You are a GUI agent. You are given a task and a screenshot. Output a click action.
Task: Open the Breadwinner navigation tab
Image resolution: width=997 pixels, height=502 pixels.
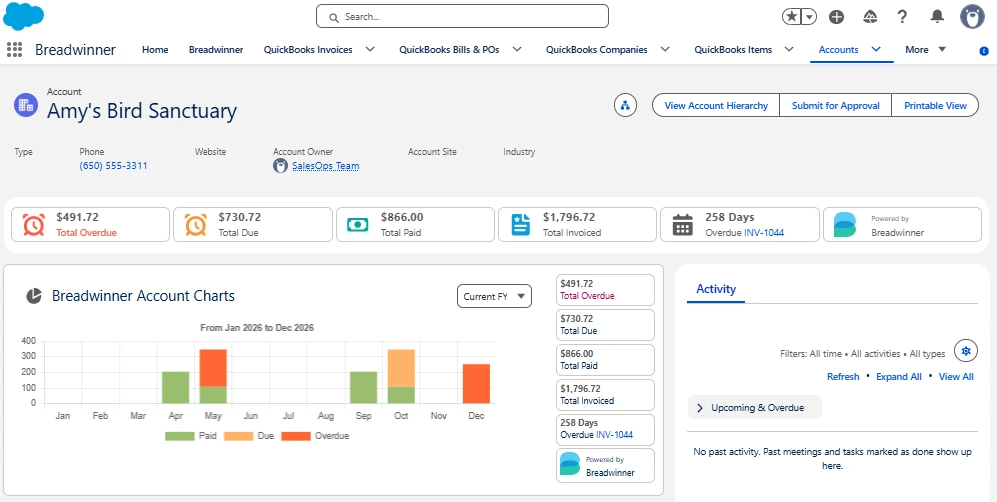pyautogui.click(x=216, y=50)
